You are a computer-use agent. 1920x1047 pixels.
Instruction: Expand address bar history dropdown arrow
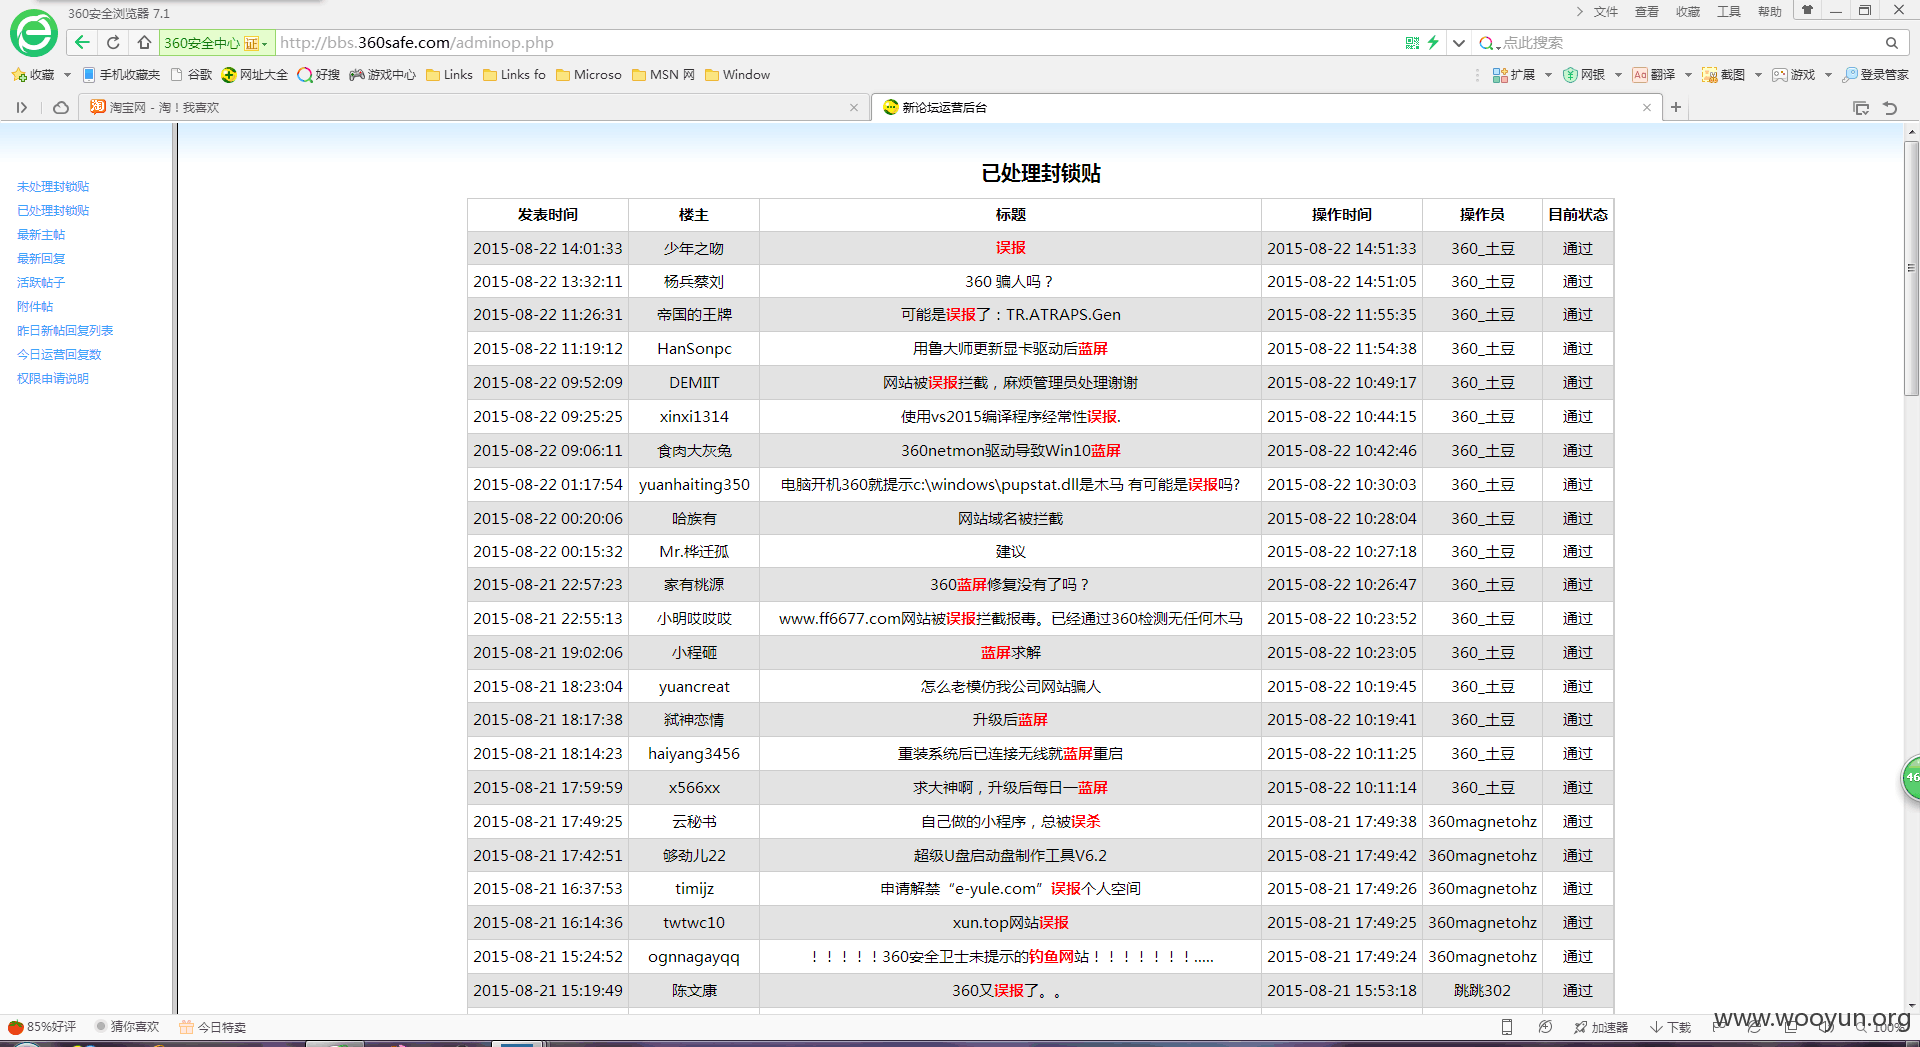coord(1459,43)
